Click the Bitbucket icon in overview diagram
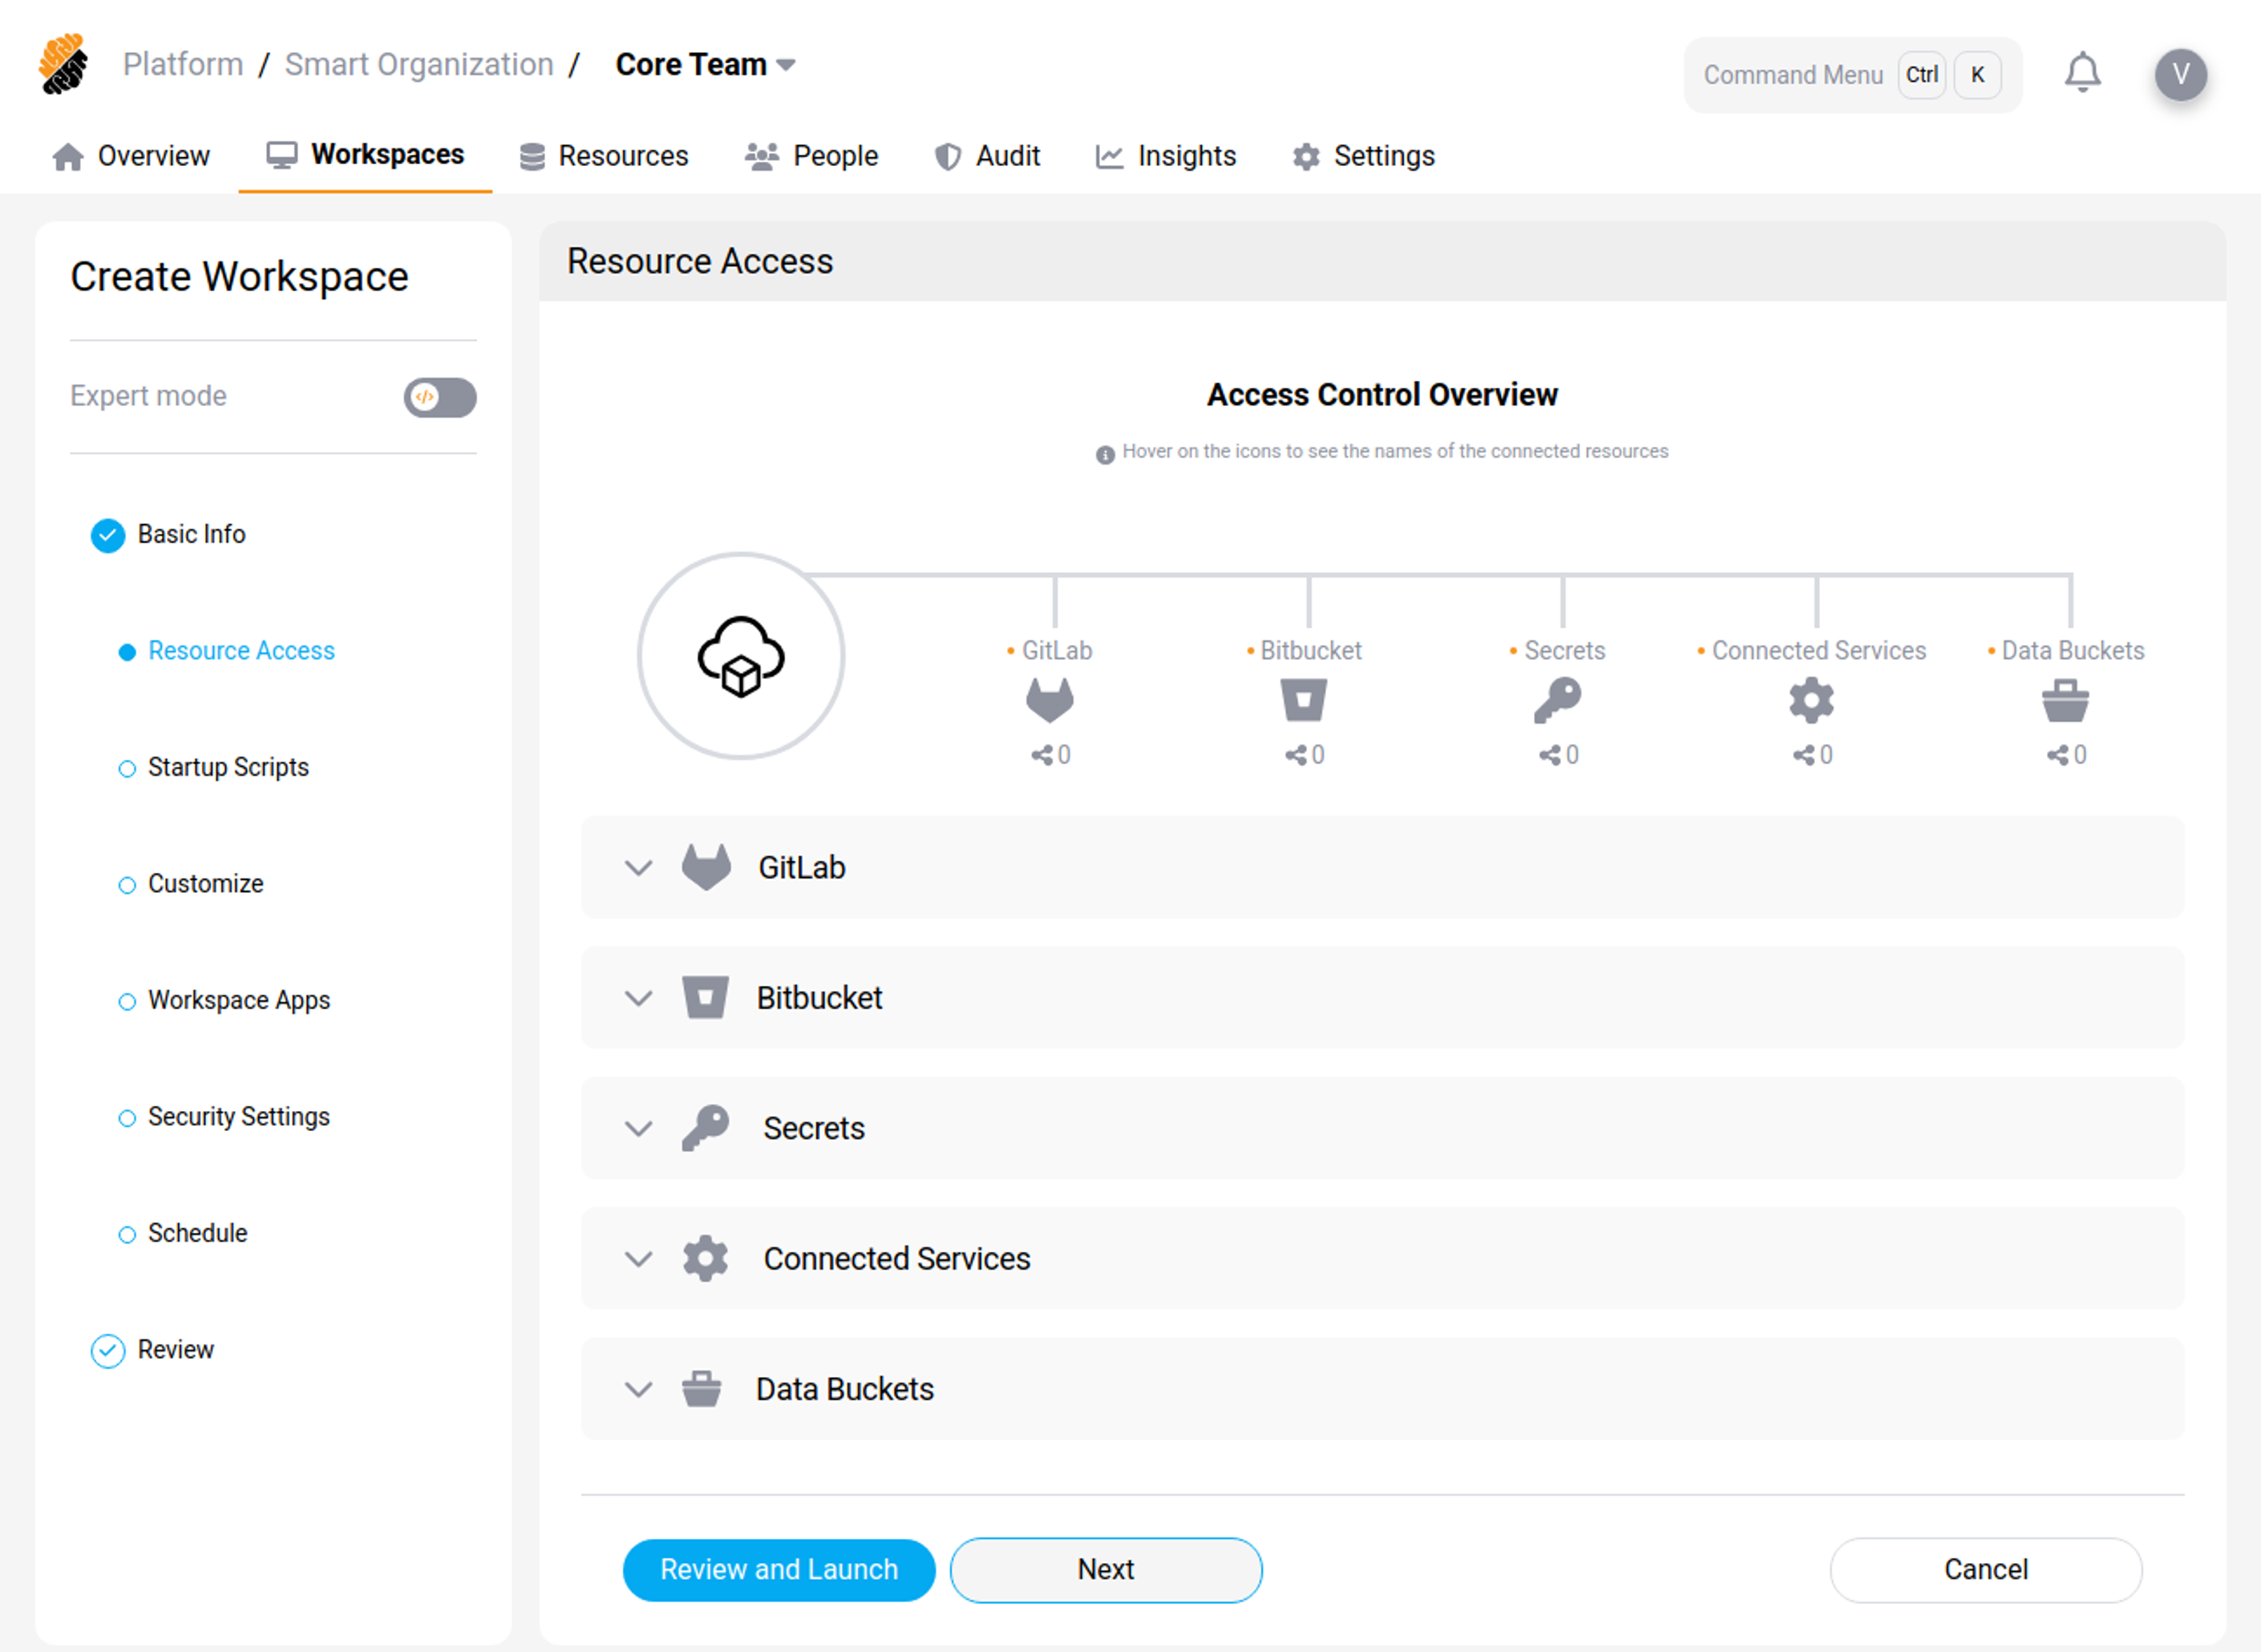 pos(1303,700)
